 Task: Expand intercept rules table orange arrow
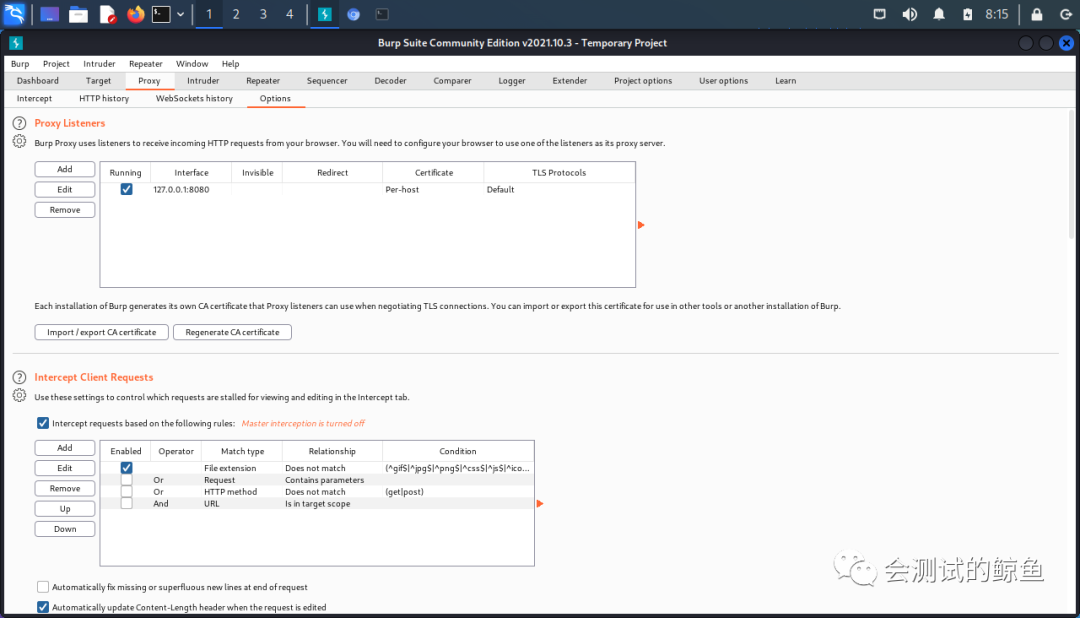[x=539, y=504]
